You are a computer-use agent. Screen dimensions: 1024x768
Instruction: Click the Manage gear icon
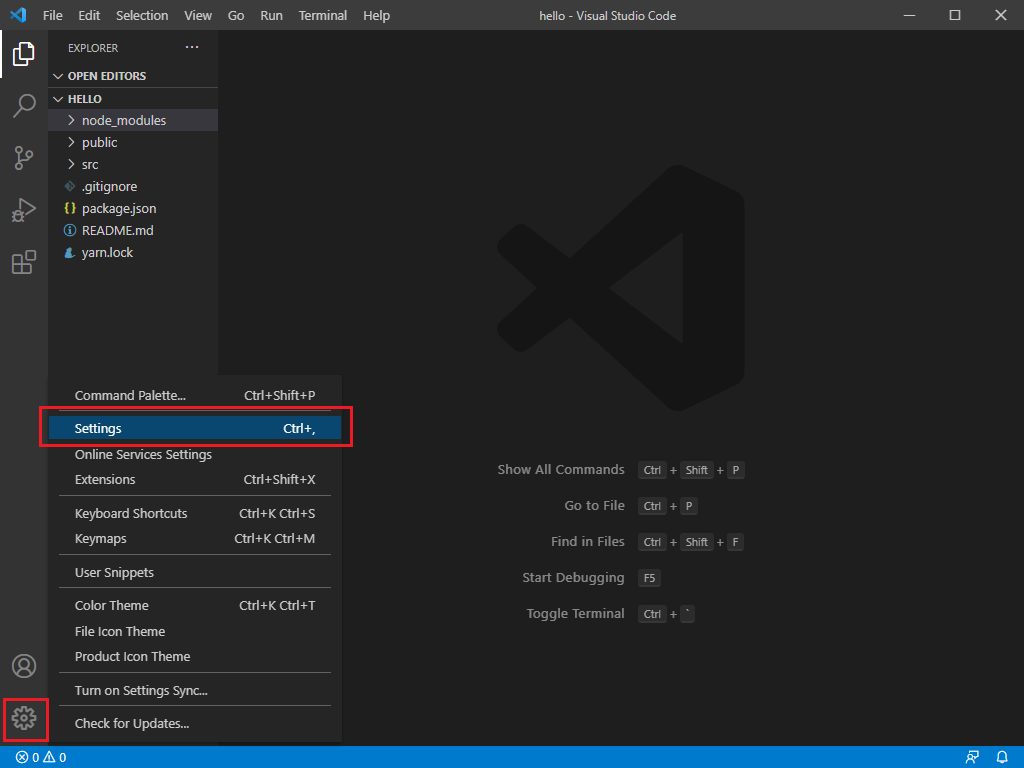(x=24, y=718)
